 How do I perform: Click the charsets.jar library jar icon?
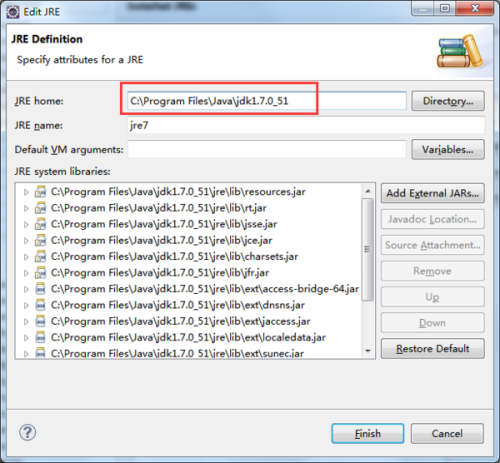tap(40, 257)
